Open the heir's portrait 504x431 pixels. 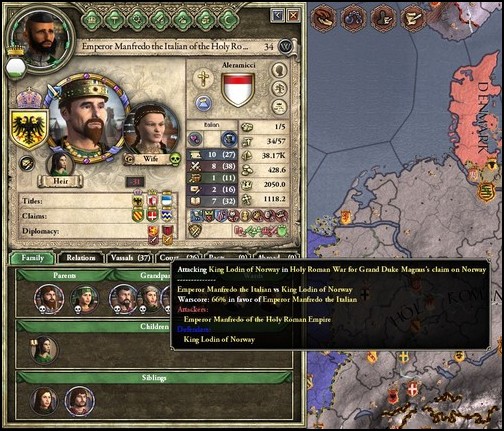coord(60,164)
